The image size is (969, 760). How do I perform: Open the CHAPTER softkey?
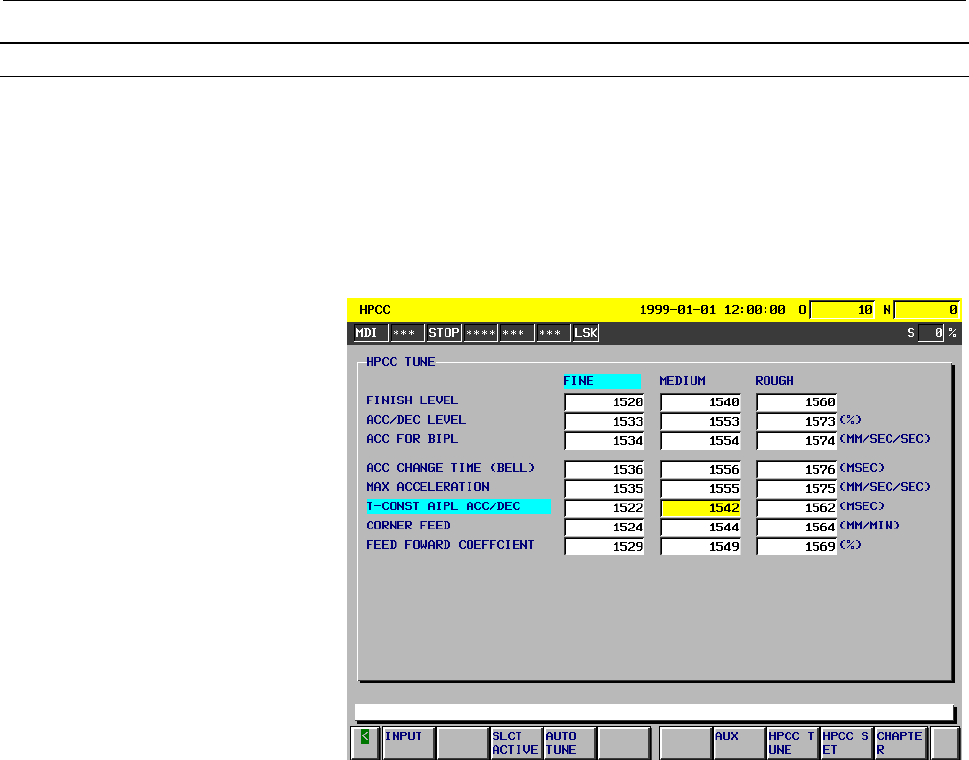(x=900, y=743)
